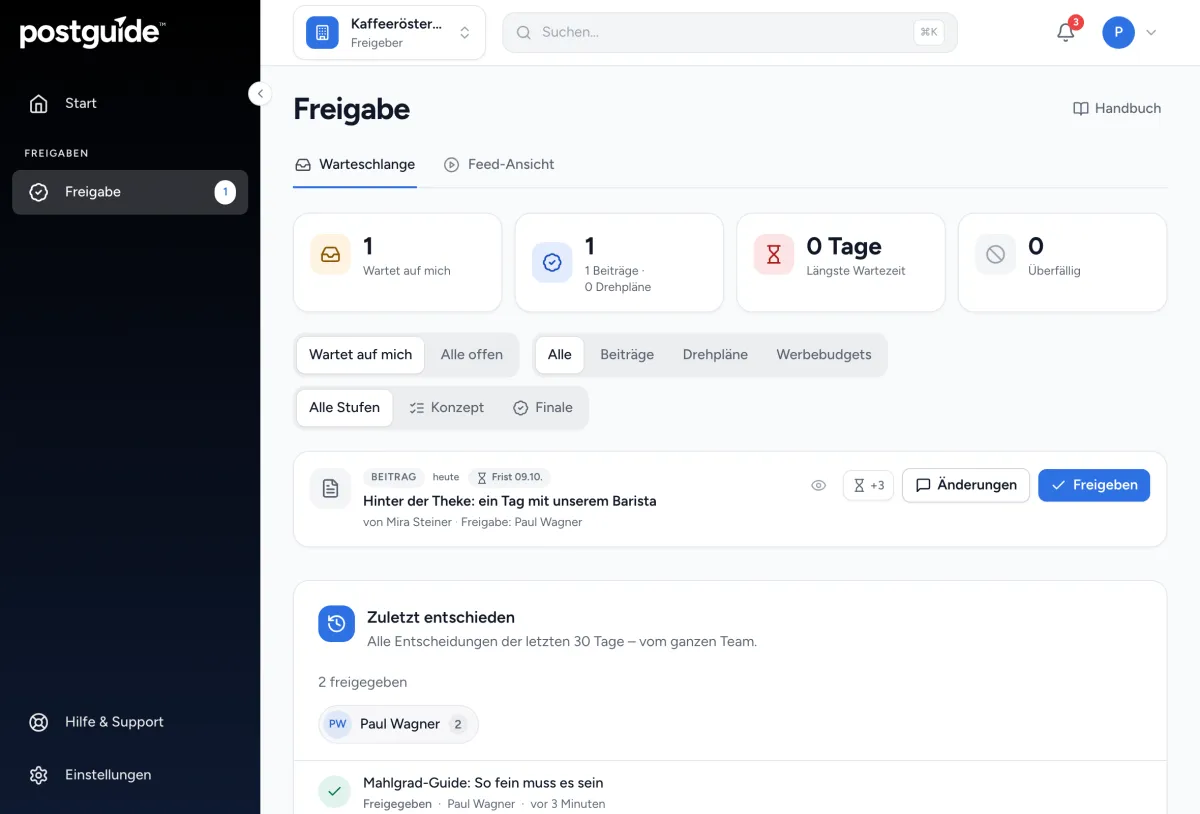Image resolution: width=1200 pixels, height=814 pixels.
Task: Filter stage to Finale
Action: pos(543,407)
